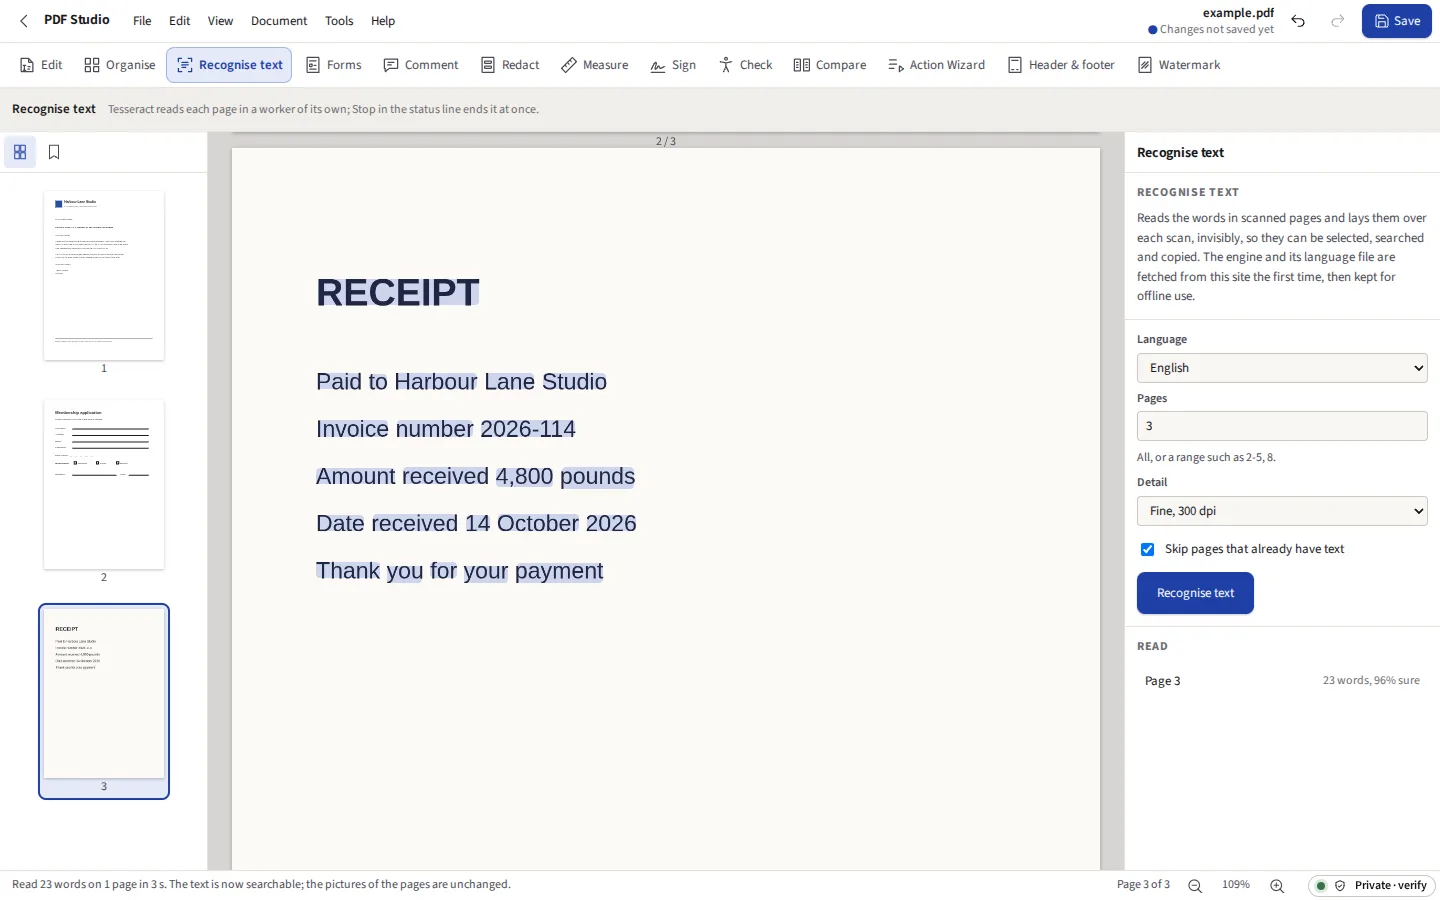Open the File menu
This screenshot has height=900, width=1440.
[x=142, y=21]
